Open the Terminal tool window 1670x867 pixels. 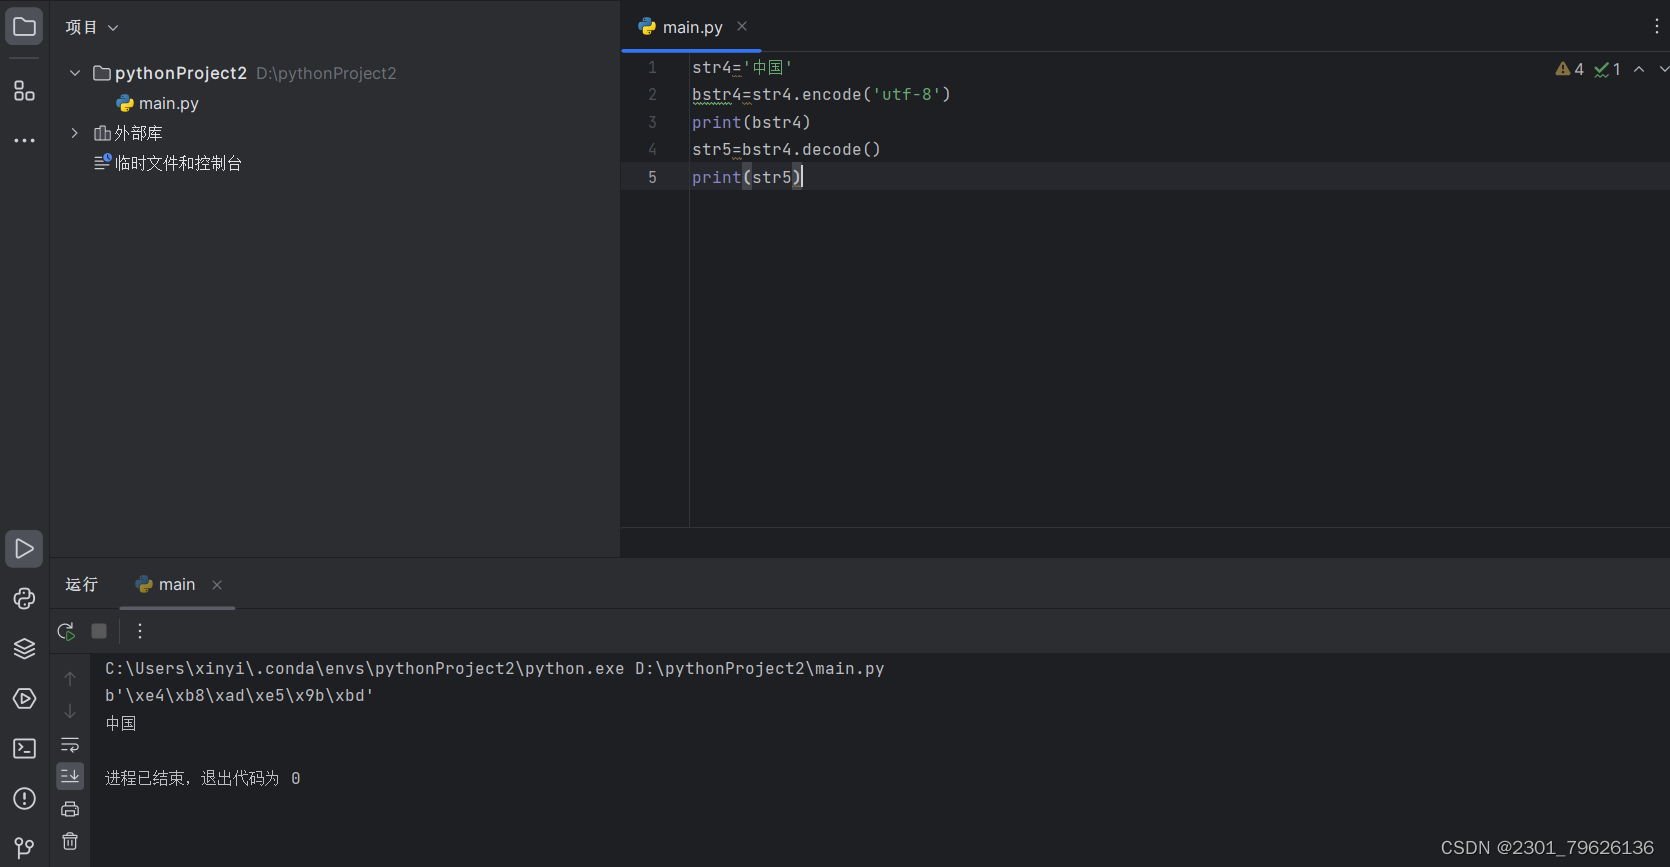24,748
